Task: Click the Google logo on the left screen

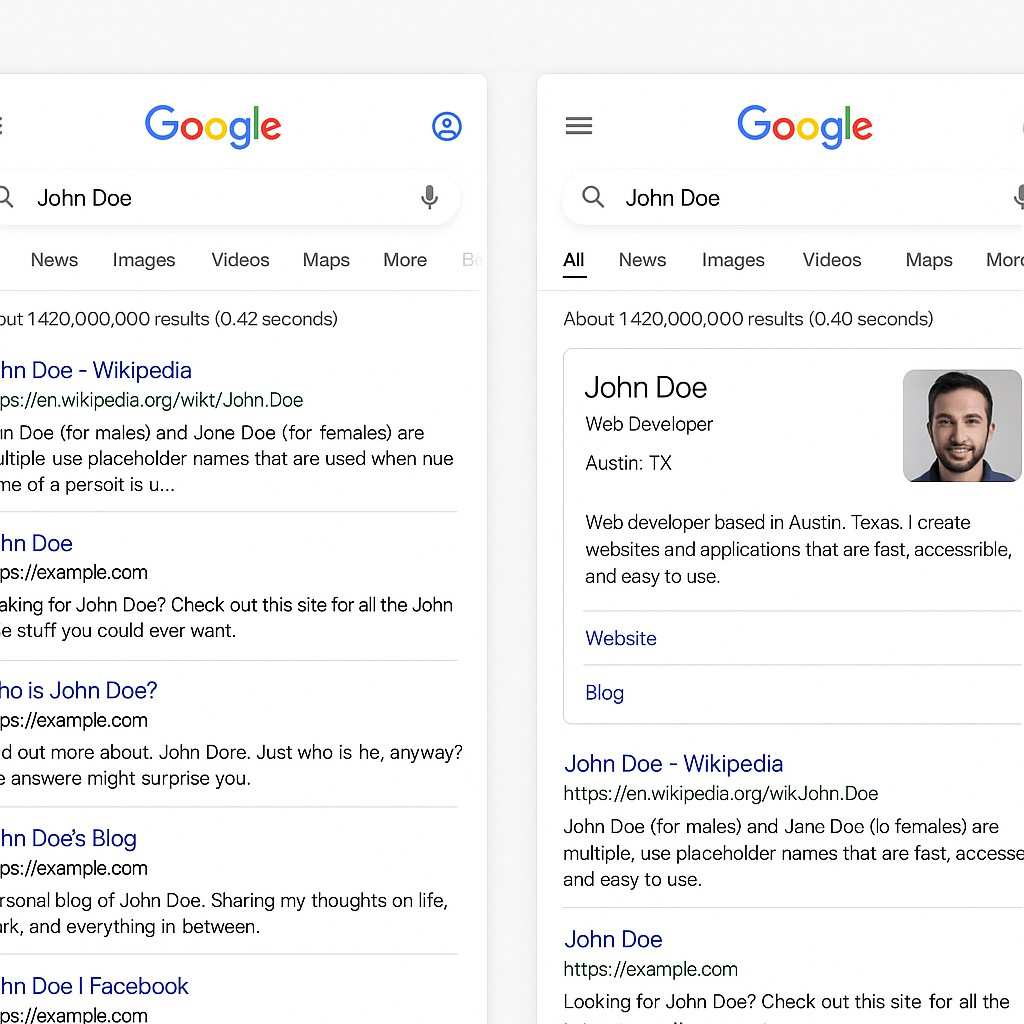Action: pyautogui.click(x=213, y=125)
